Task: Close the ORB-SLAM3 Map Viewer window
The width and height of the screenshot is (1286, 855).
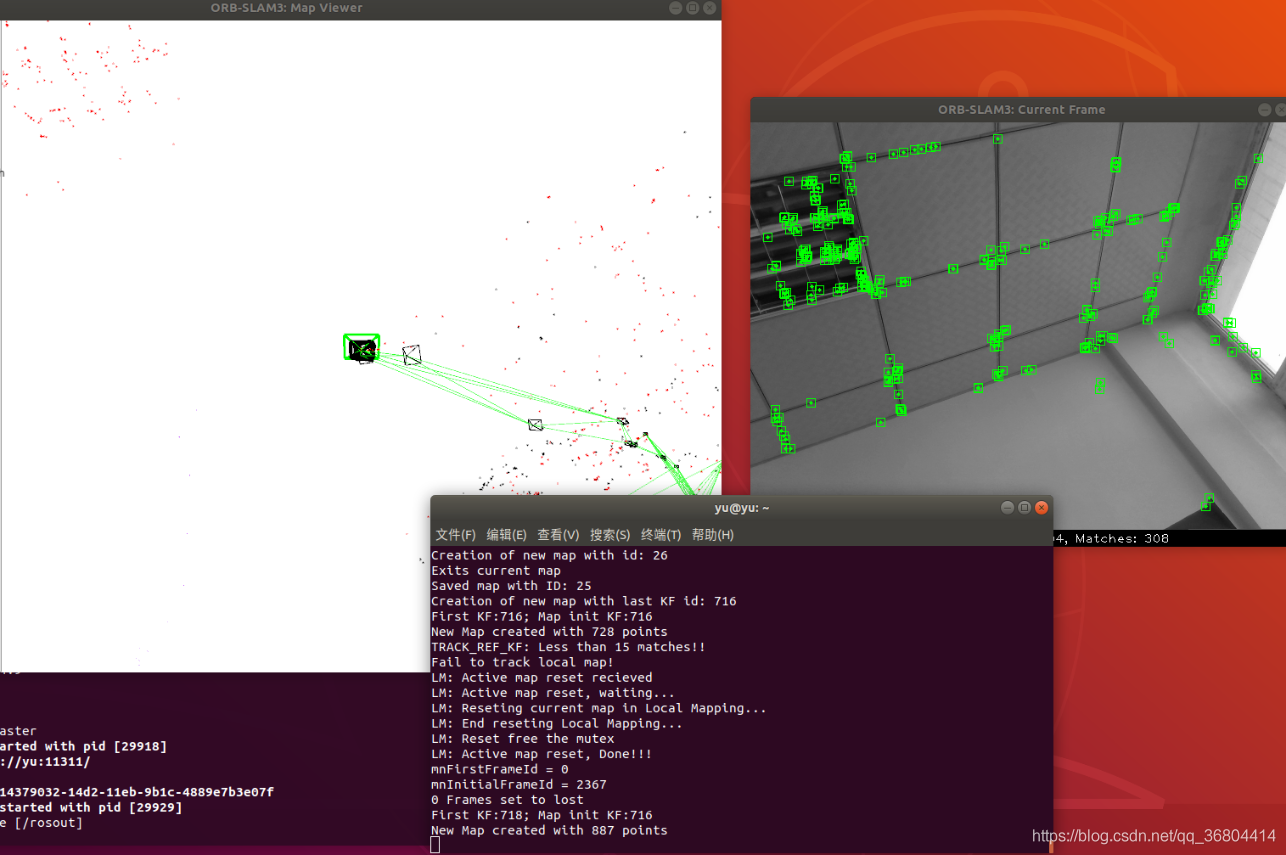Action: (710, 8)
